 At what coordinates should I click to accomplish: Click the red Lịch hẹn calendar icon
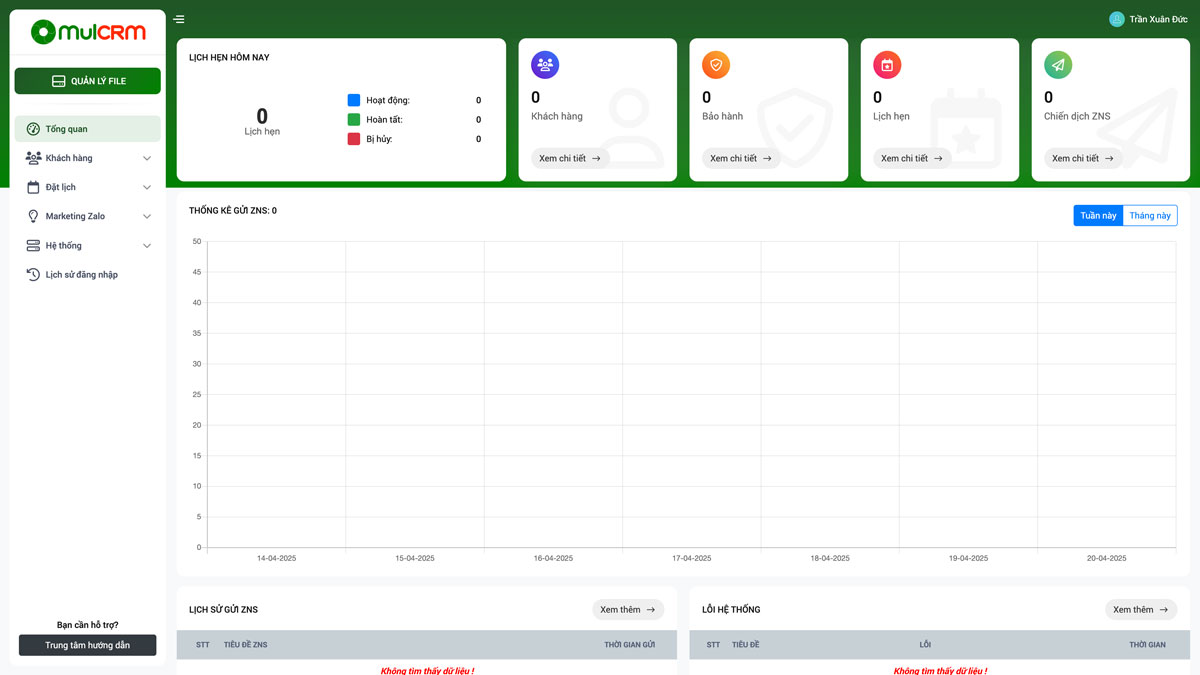[887, 65]
